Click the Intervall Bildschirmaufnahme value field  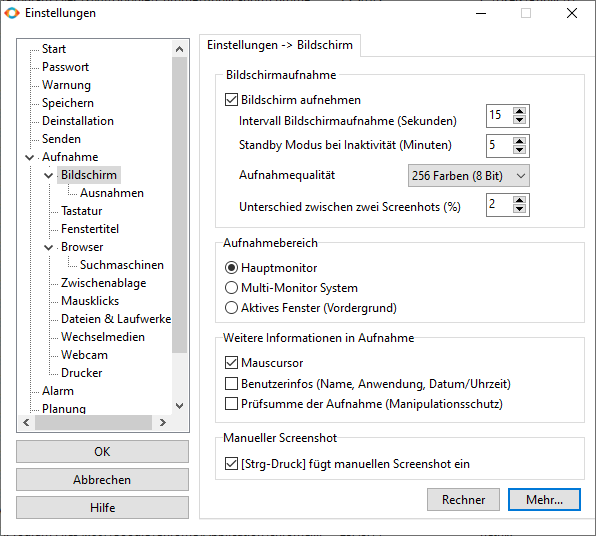[499, 116]
